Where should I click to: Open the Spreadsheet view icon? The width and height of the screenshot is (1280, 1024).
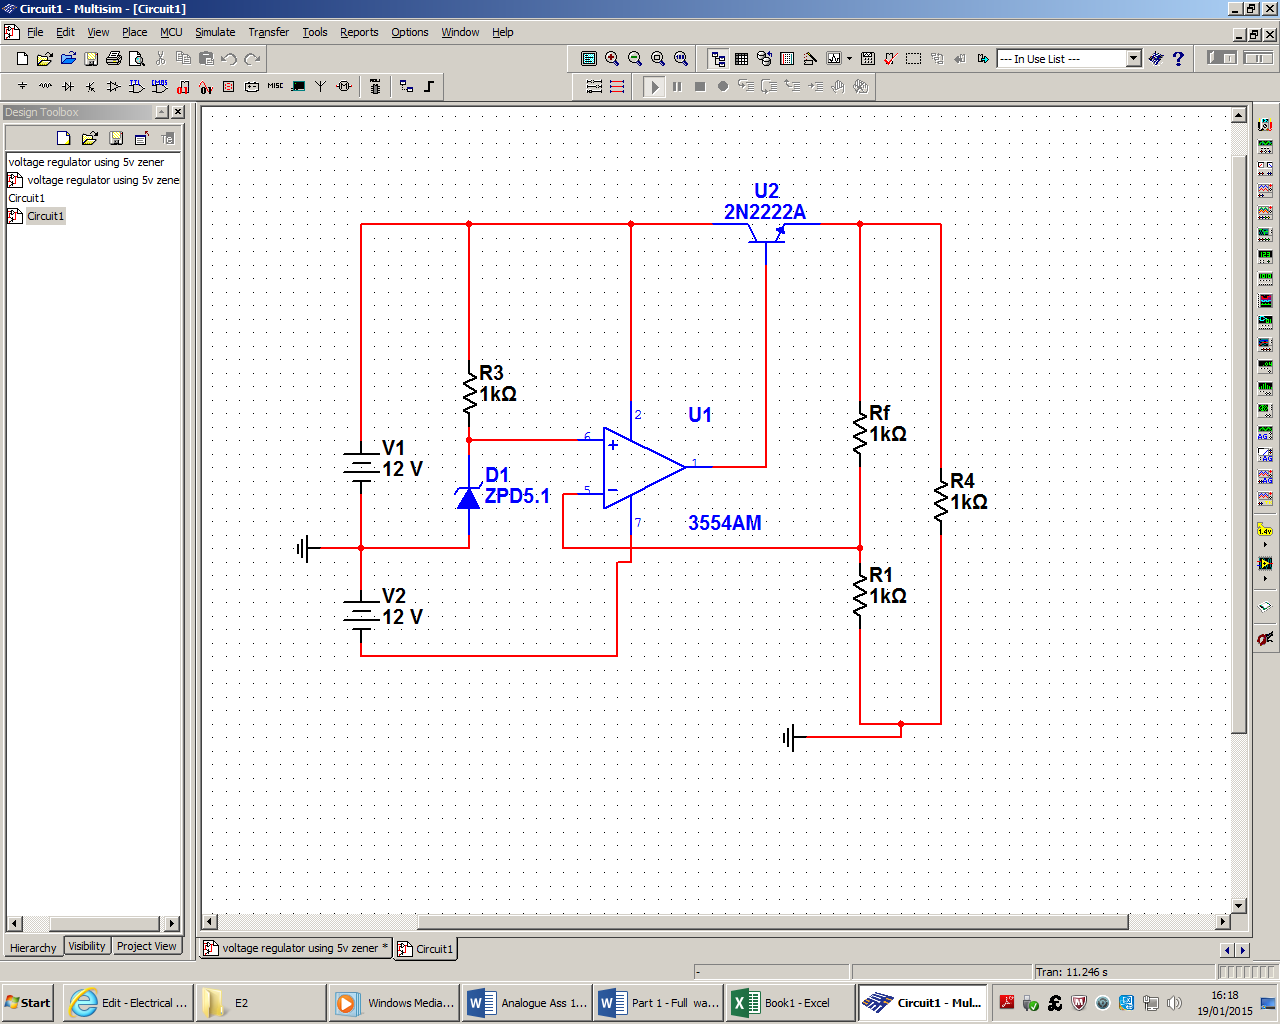741,59
